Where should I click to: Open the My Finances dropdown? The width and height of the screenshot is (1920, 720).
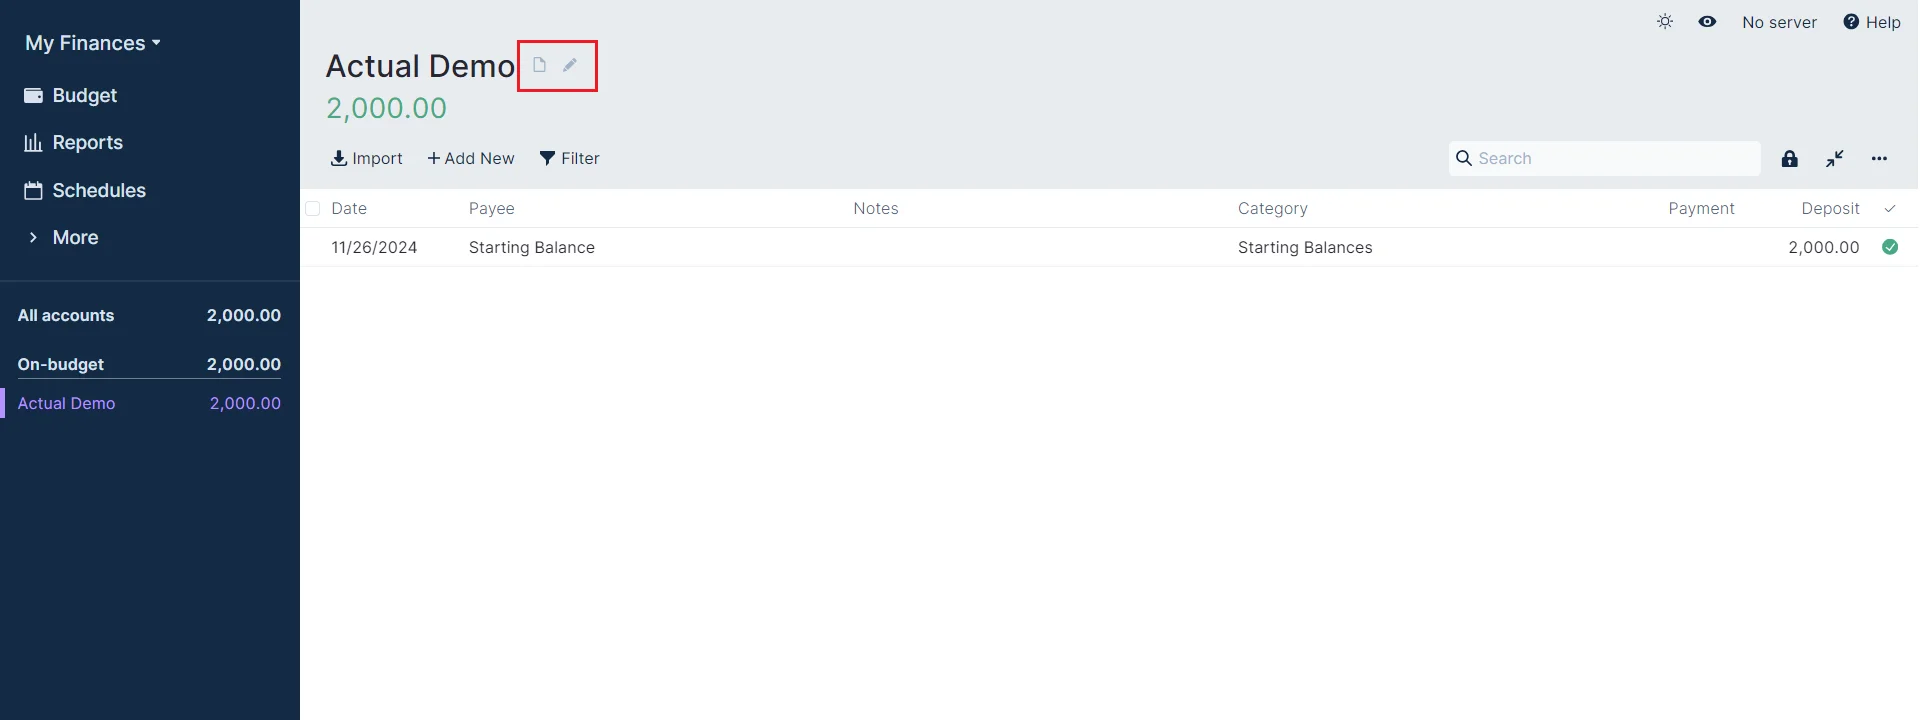tap(93, 43)
